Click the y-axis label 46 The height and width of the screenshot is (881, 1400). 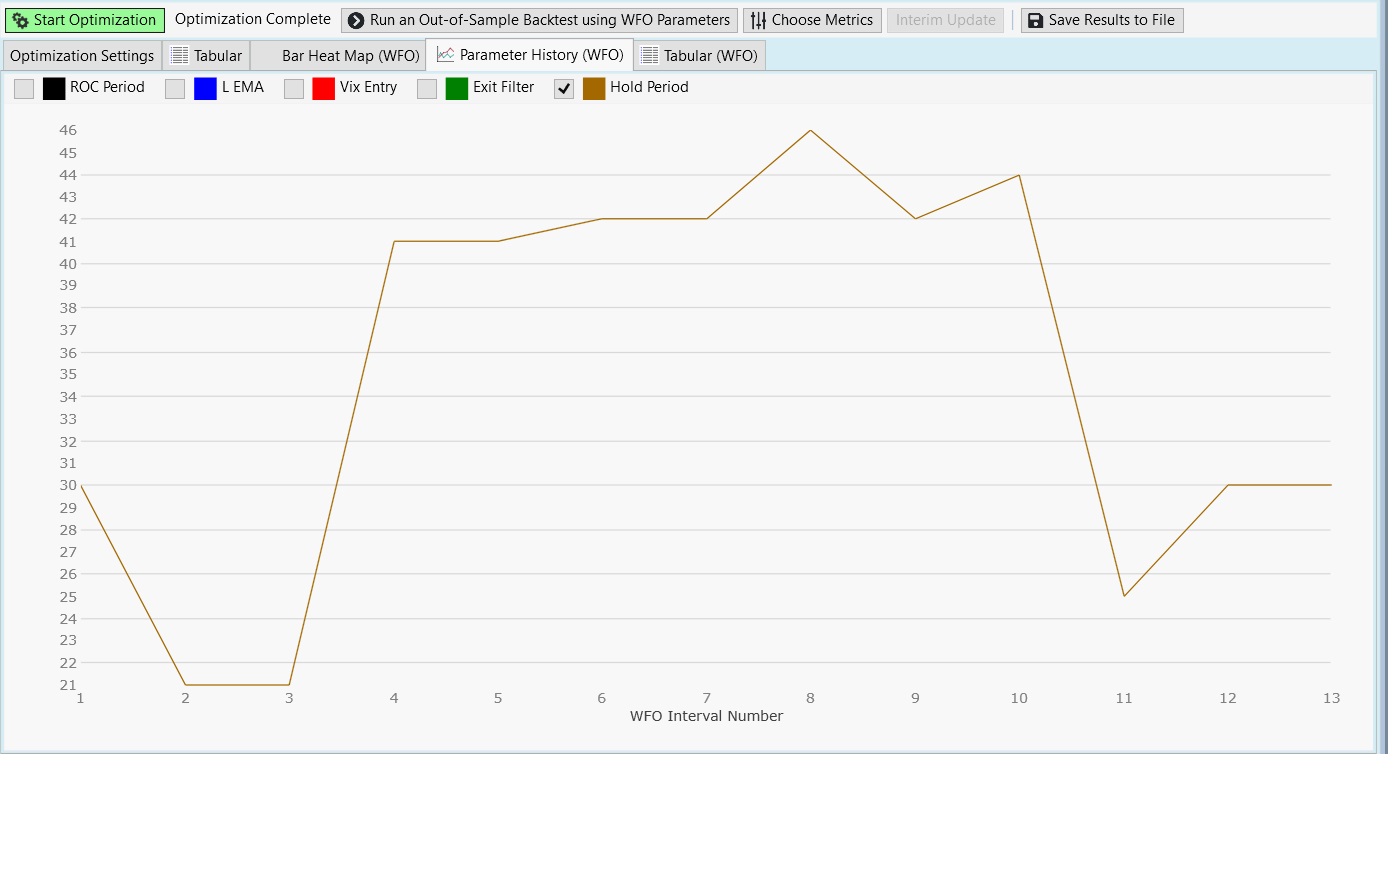click(x=68, y=130)
